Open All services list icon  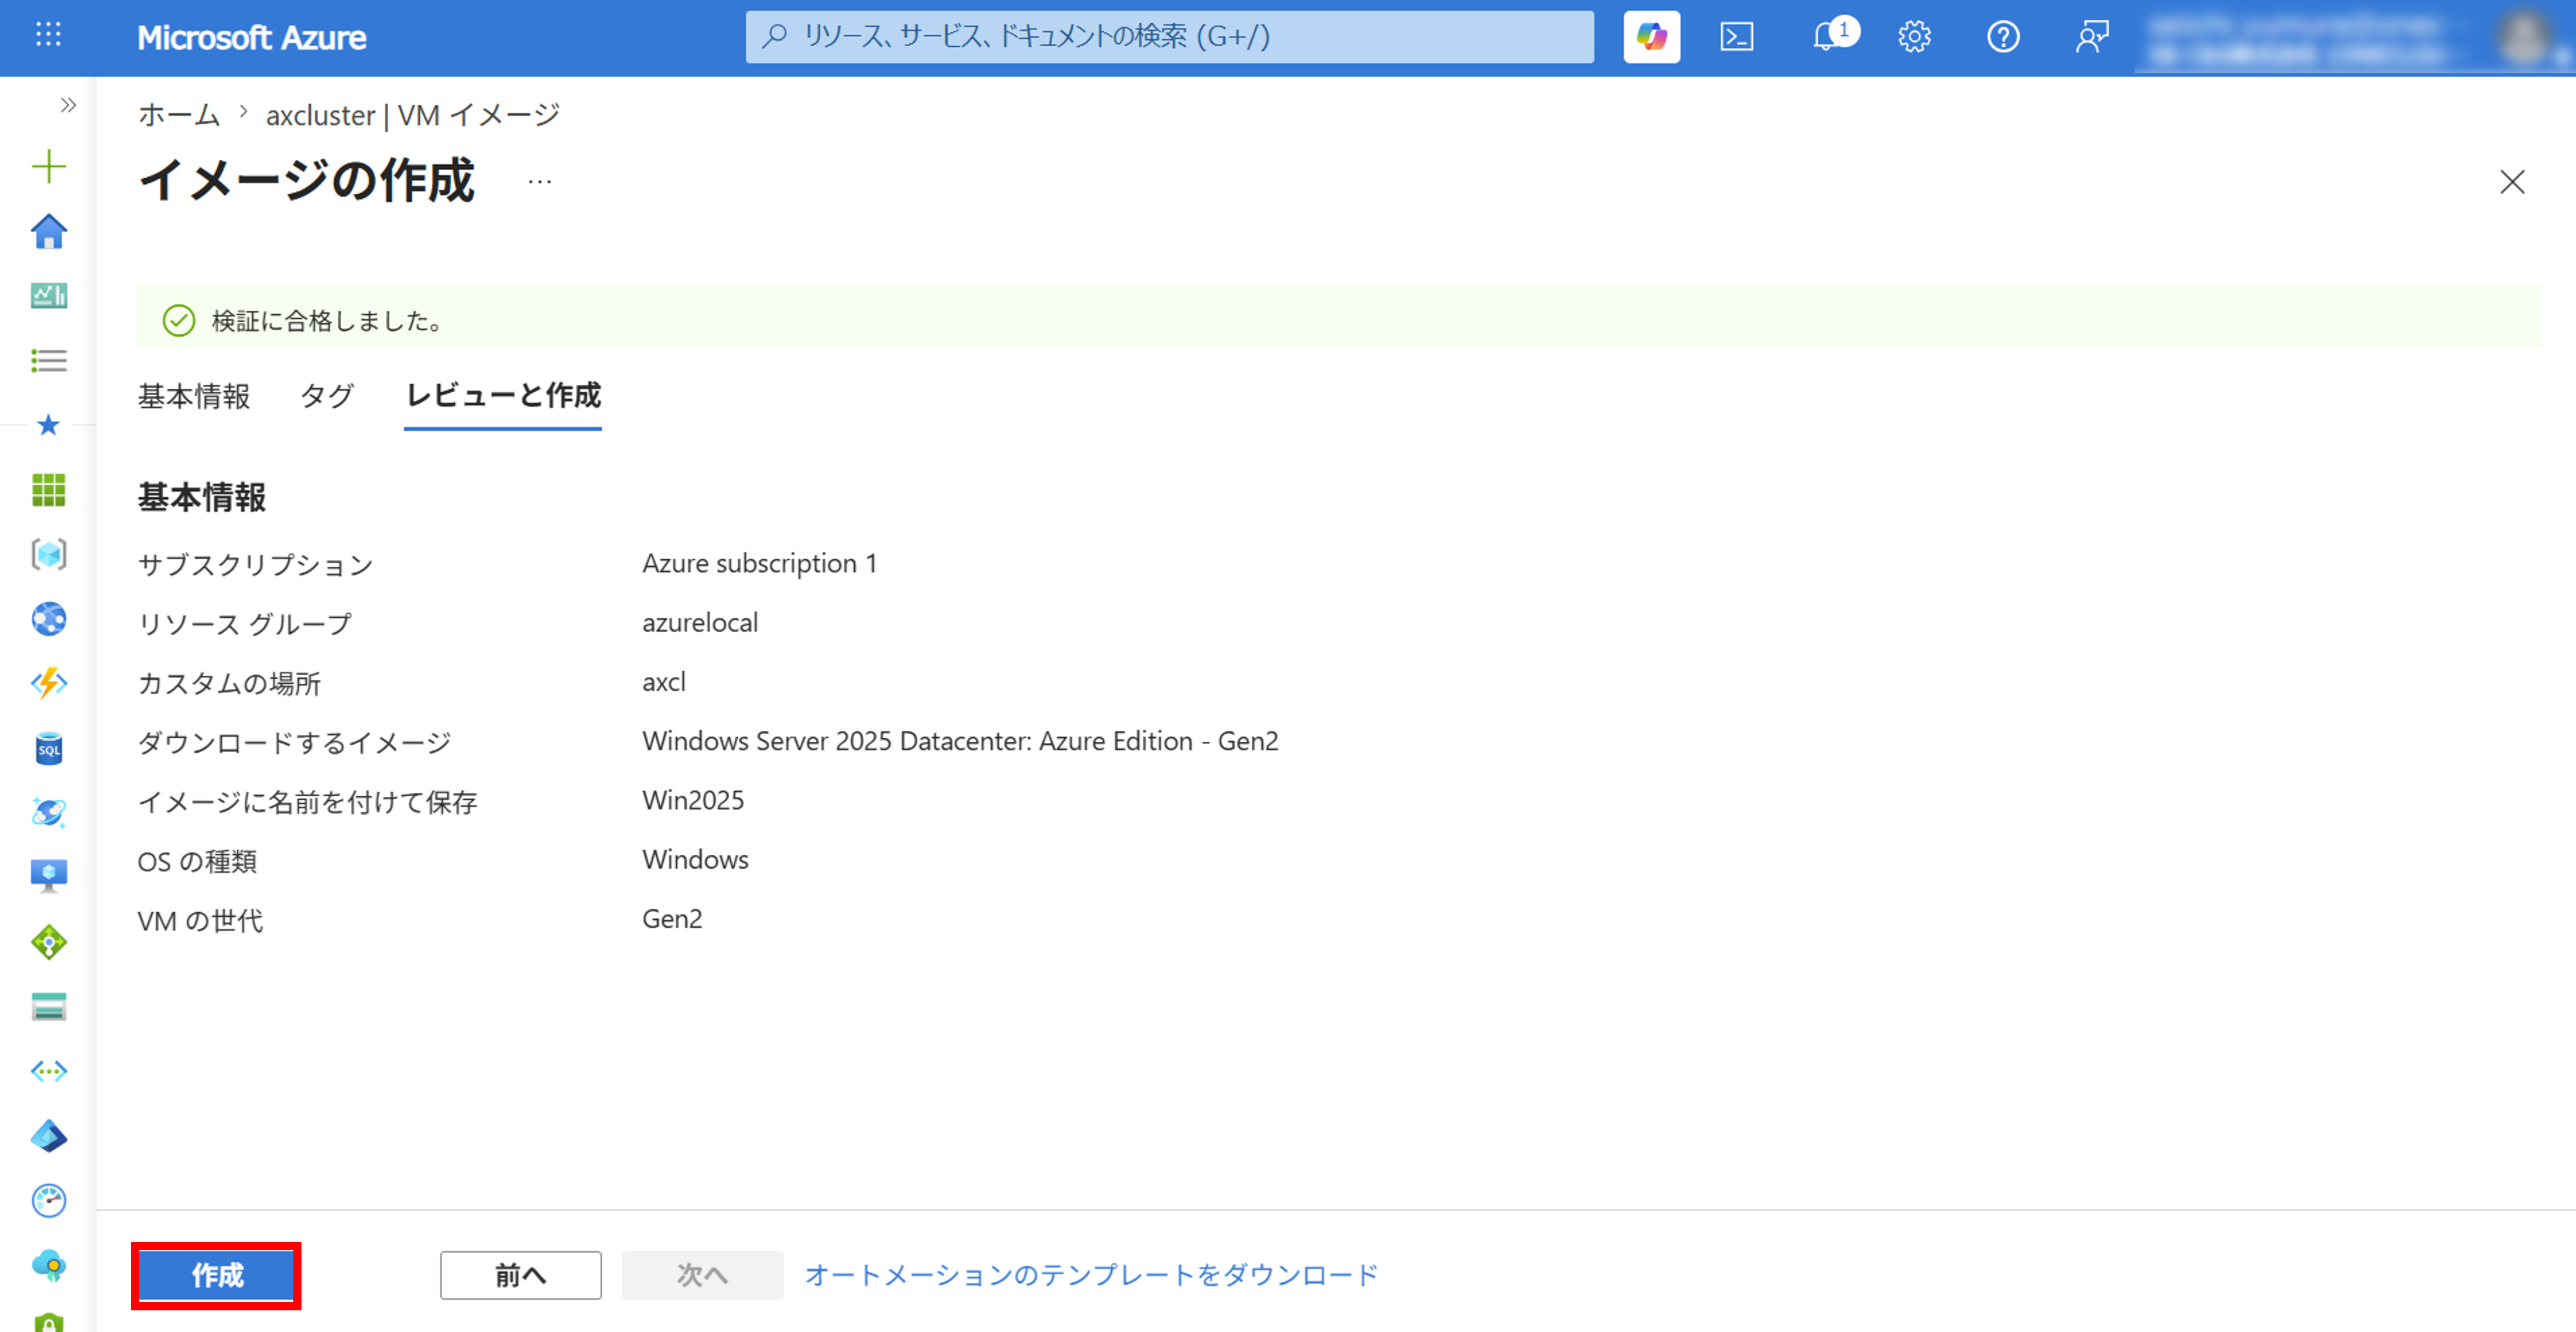(x=48, y=360)
